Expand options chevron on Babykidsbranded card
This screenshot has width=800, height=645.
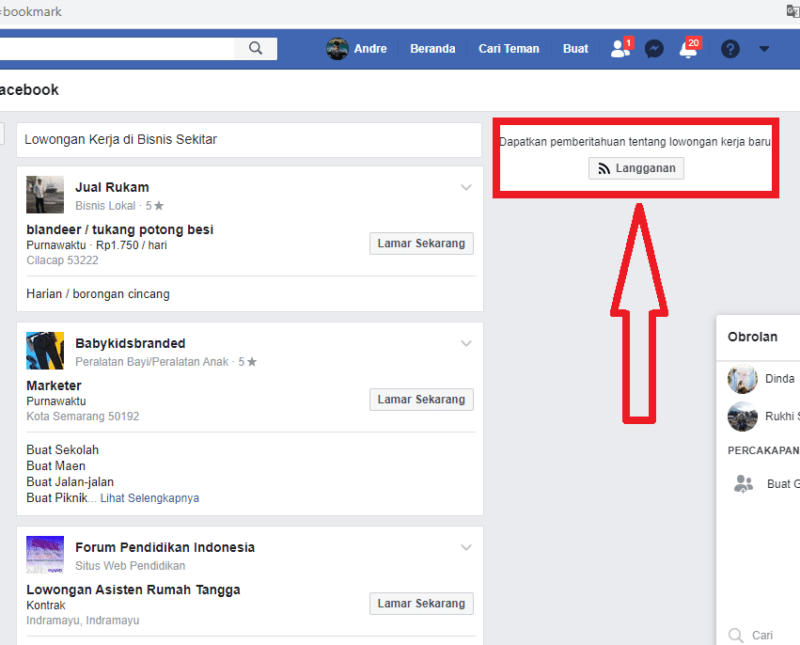(466, 343)
